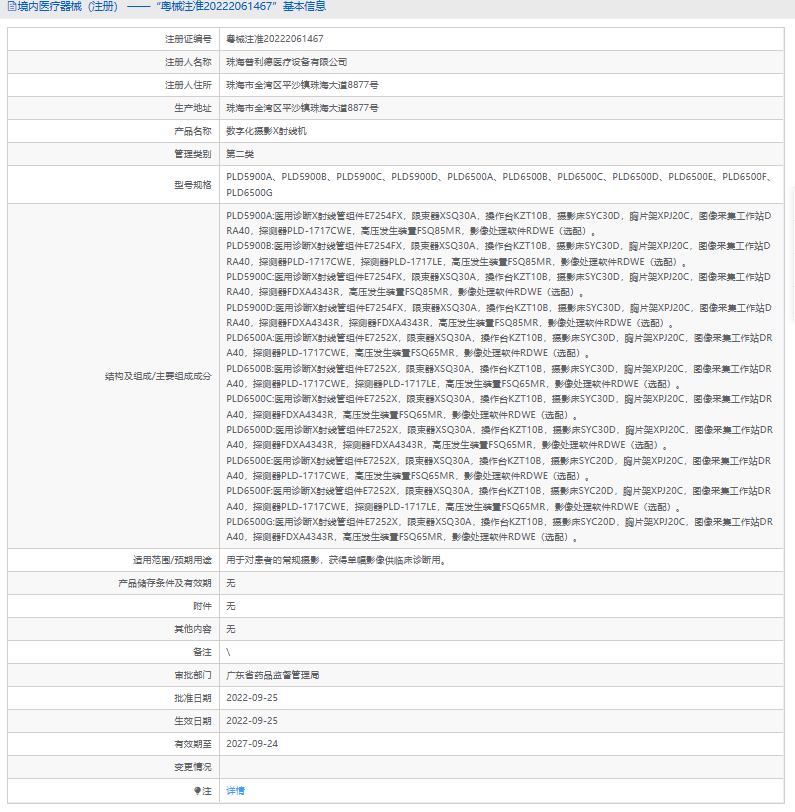The width and height of the screenshot is (795, 812).
Task: Click the PLD5900C: composition line
Action: pos(499,284)
